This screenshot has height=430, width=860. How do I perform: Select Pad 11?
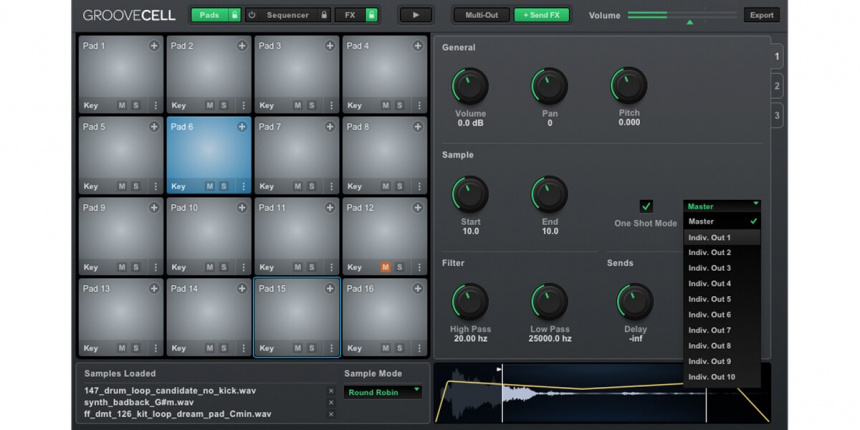point(297,236)
